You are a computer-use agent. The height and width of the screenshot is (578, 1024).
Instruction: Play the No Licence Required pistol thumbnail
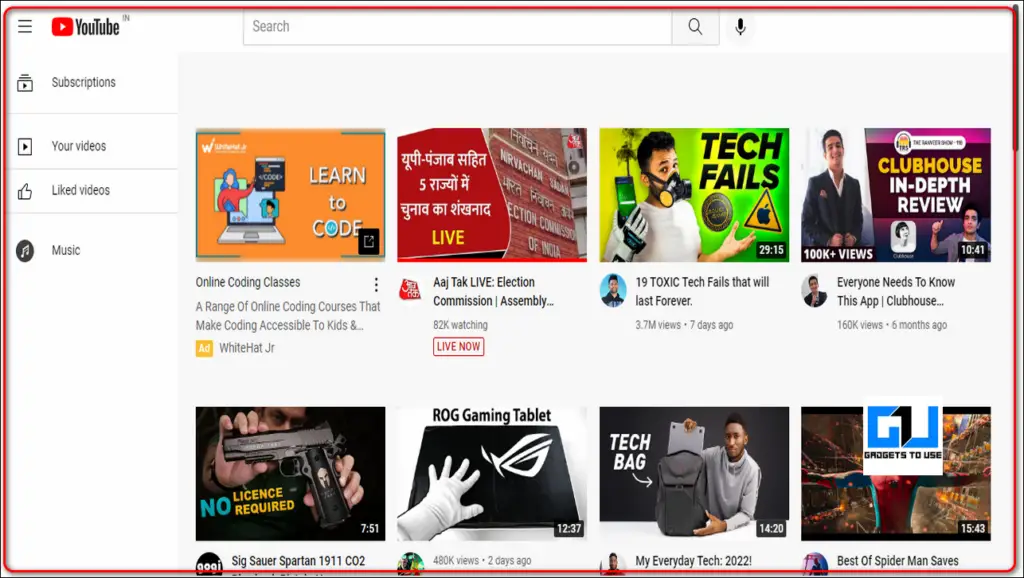click(x=290, y=474)
